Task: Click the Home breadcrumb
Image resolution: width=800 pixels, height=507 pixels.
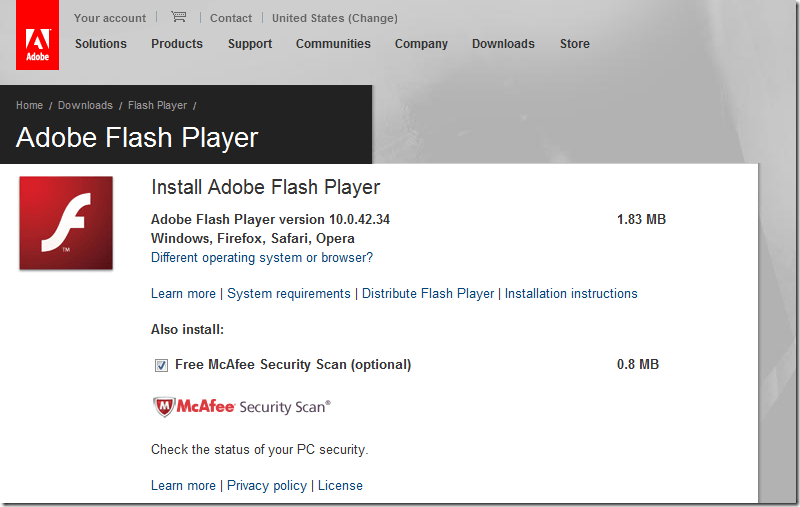Action: click(x=29, y=105)
